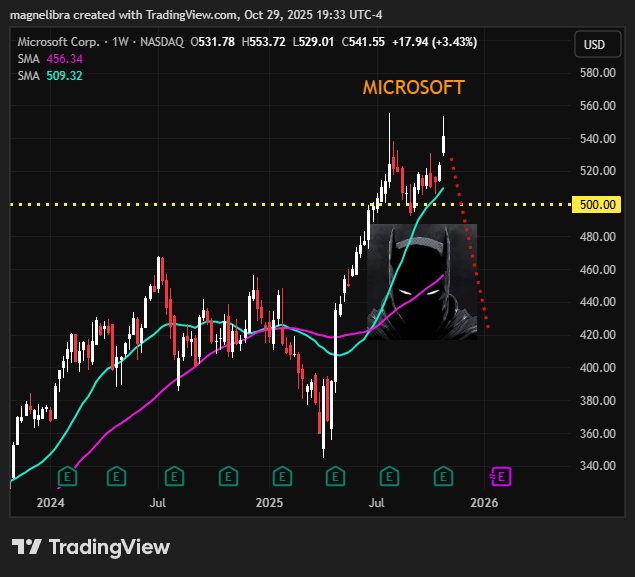This screenshot has width=635, height=577.
Task: Click the 520.00 price axis label
Action: tap(598, 170)
